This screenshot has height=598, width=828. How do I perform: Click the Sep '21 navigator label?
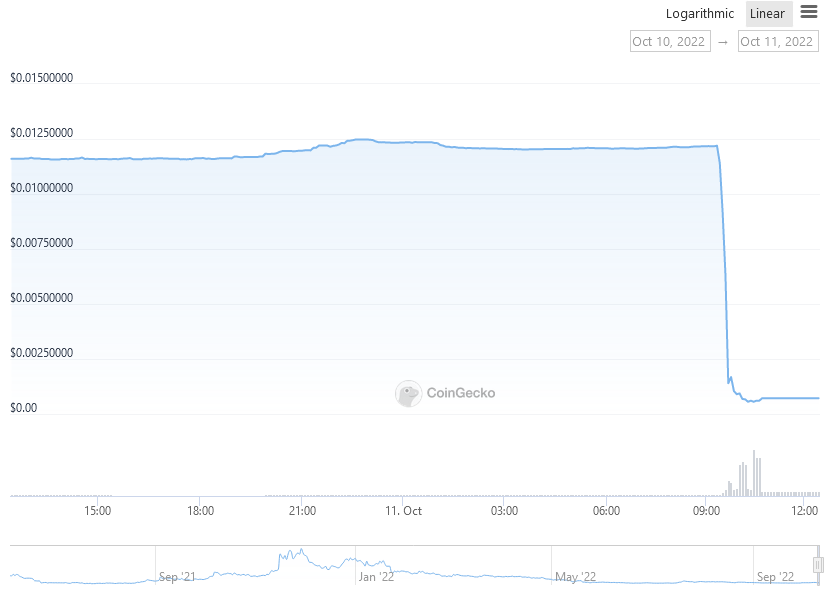(x=177, y=577)
